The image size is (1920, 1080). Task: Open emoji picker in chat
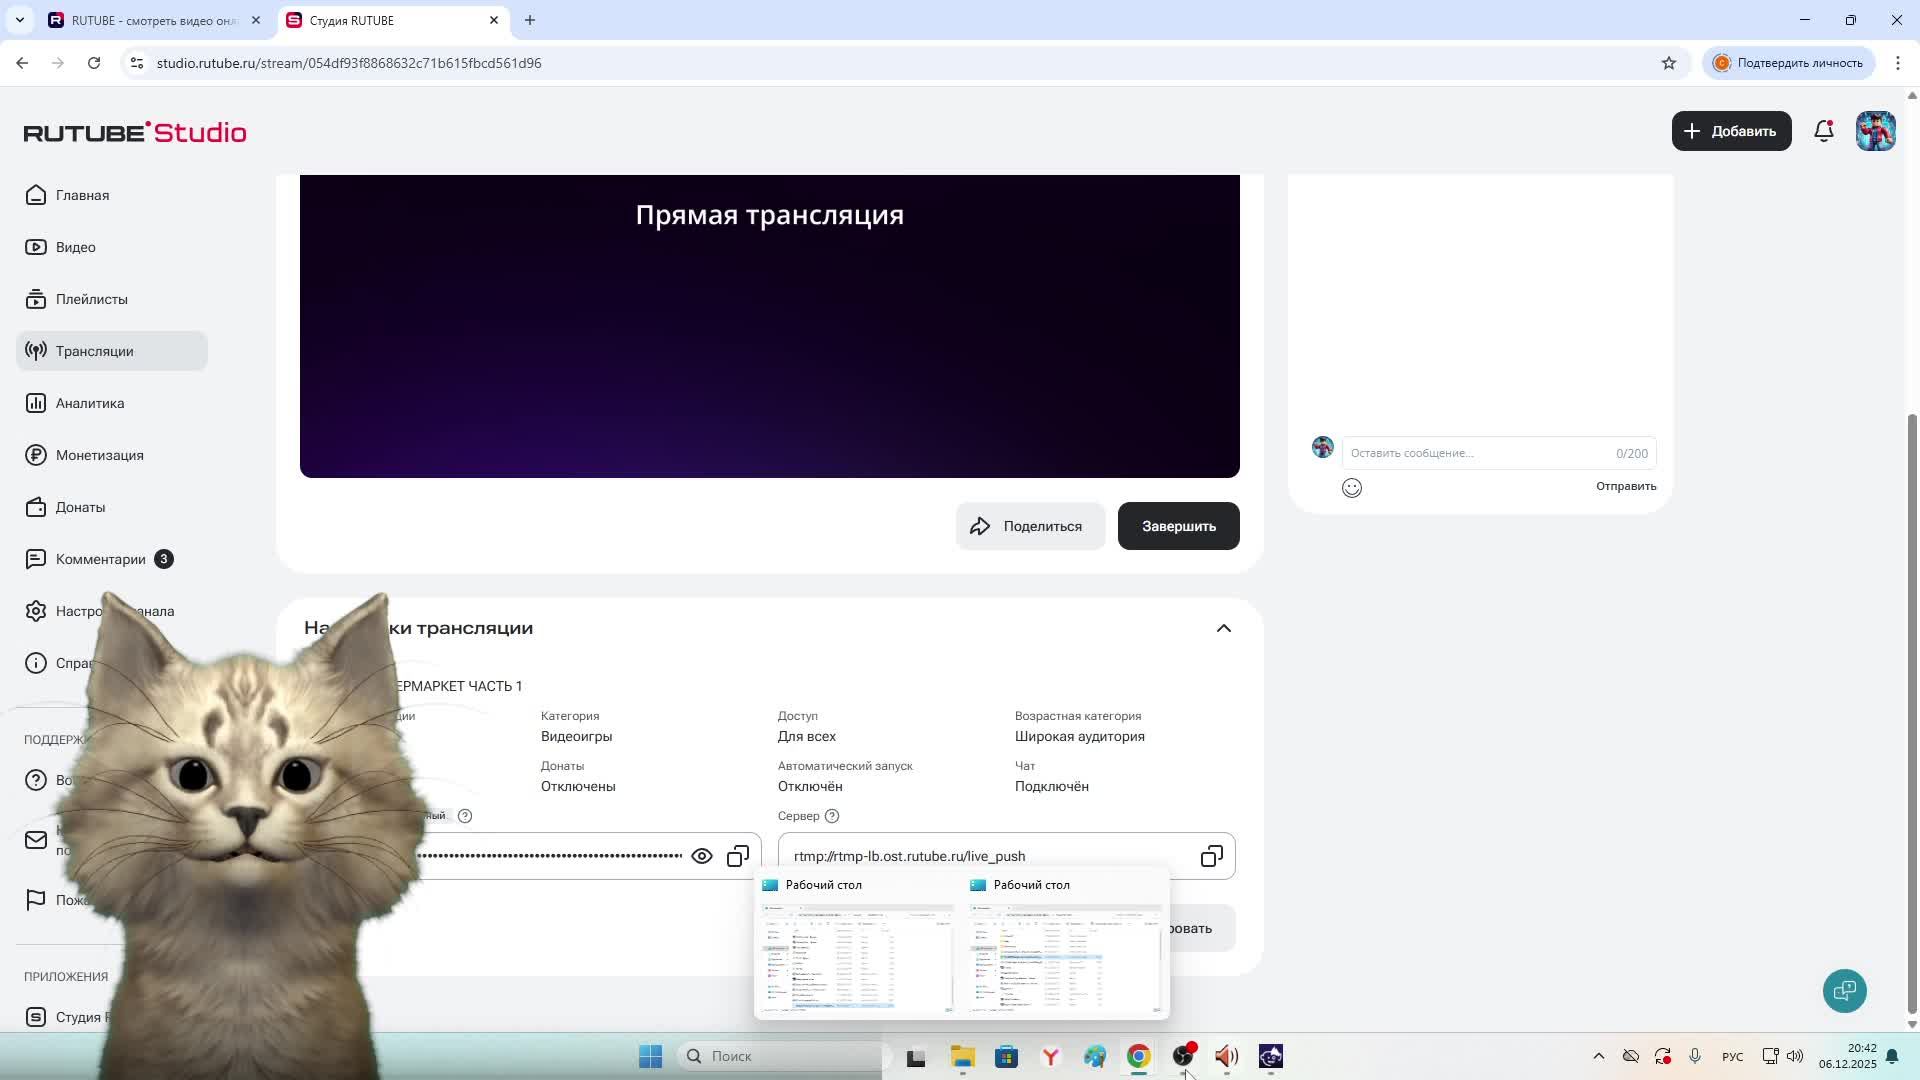[1352, 488]
